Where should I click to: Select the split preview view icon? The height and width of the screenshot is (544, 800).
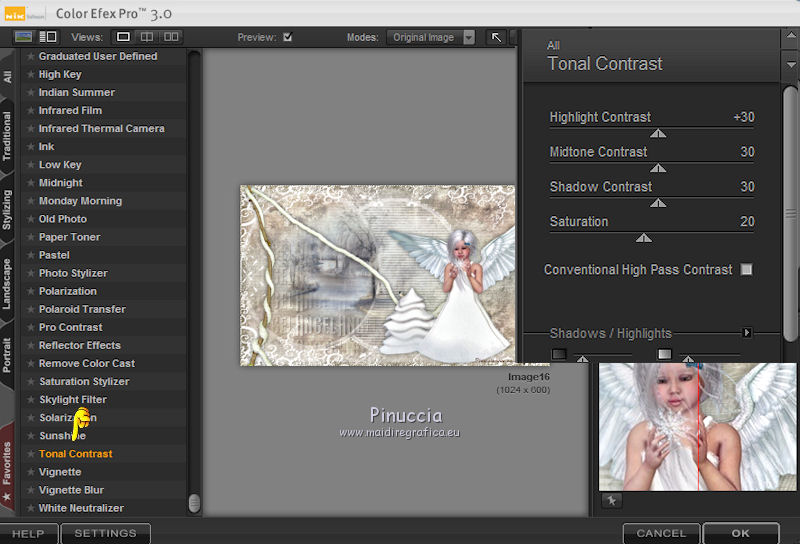coord(148,37)
